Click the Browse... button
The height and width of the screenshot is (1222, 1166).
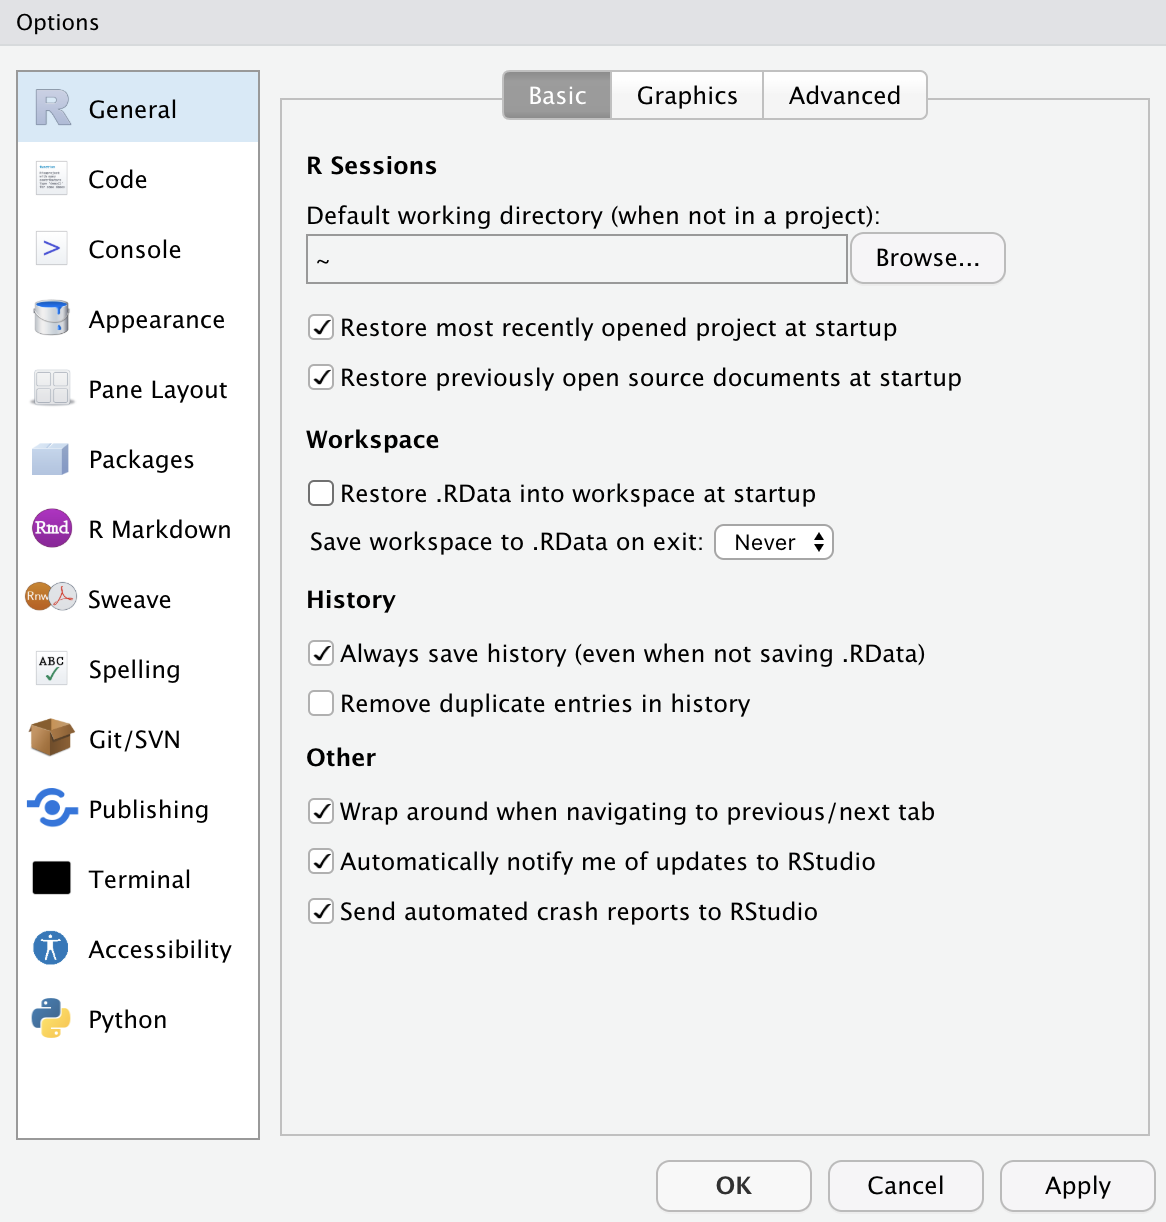(x=927, y=259)
